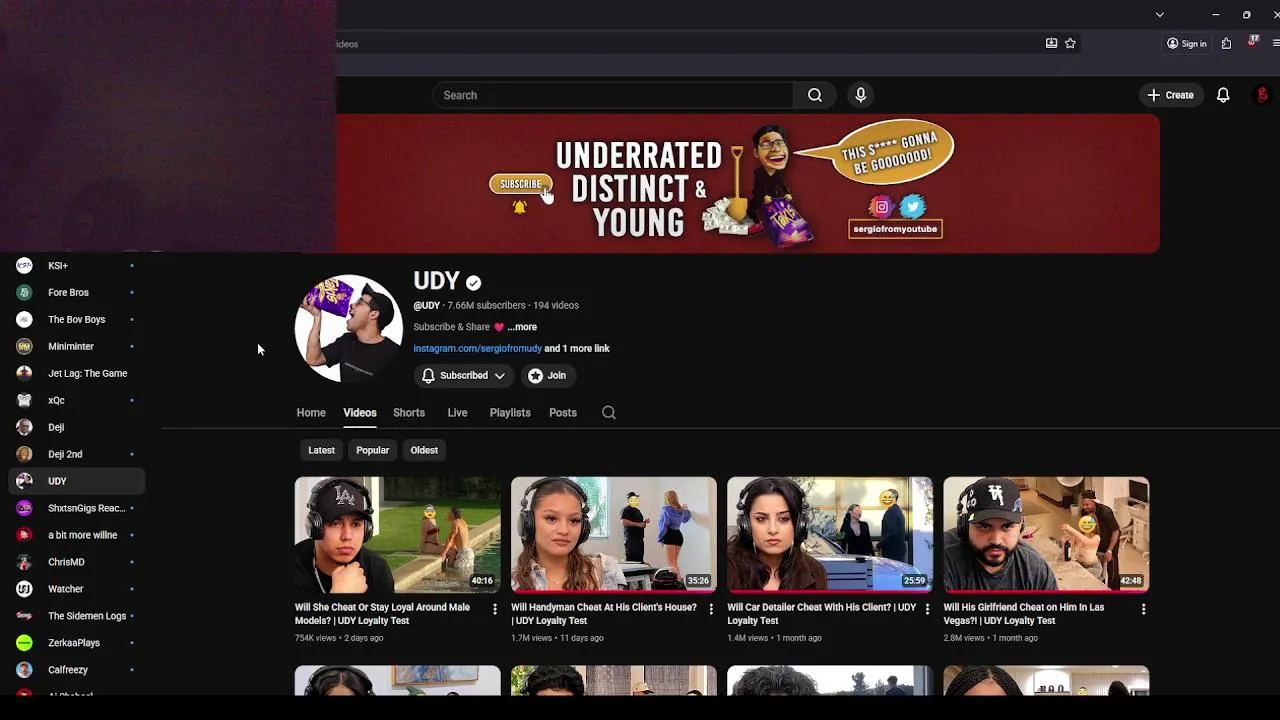Open ShxtsnGigs Reac... subscription
Viewport: 1280px width, 720px height.
coord(76,509)
